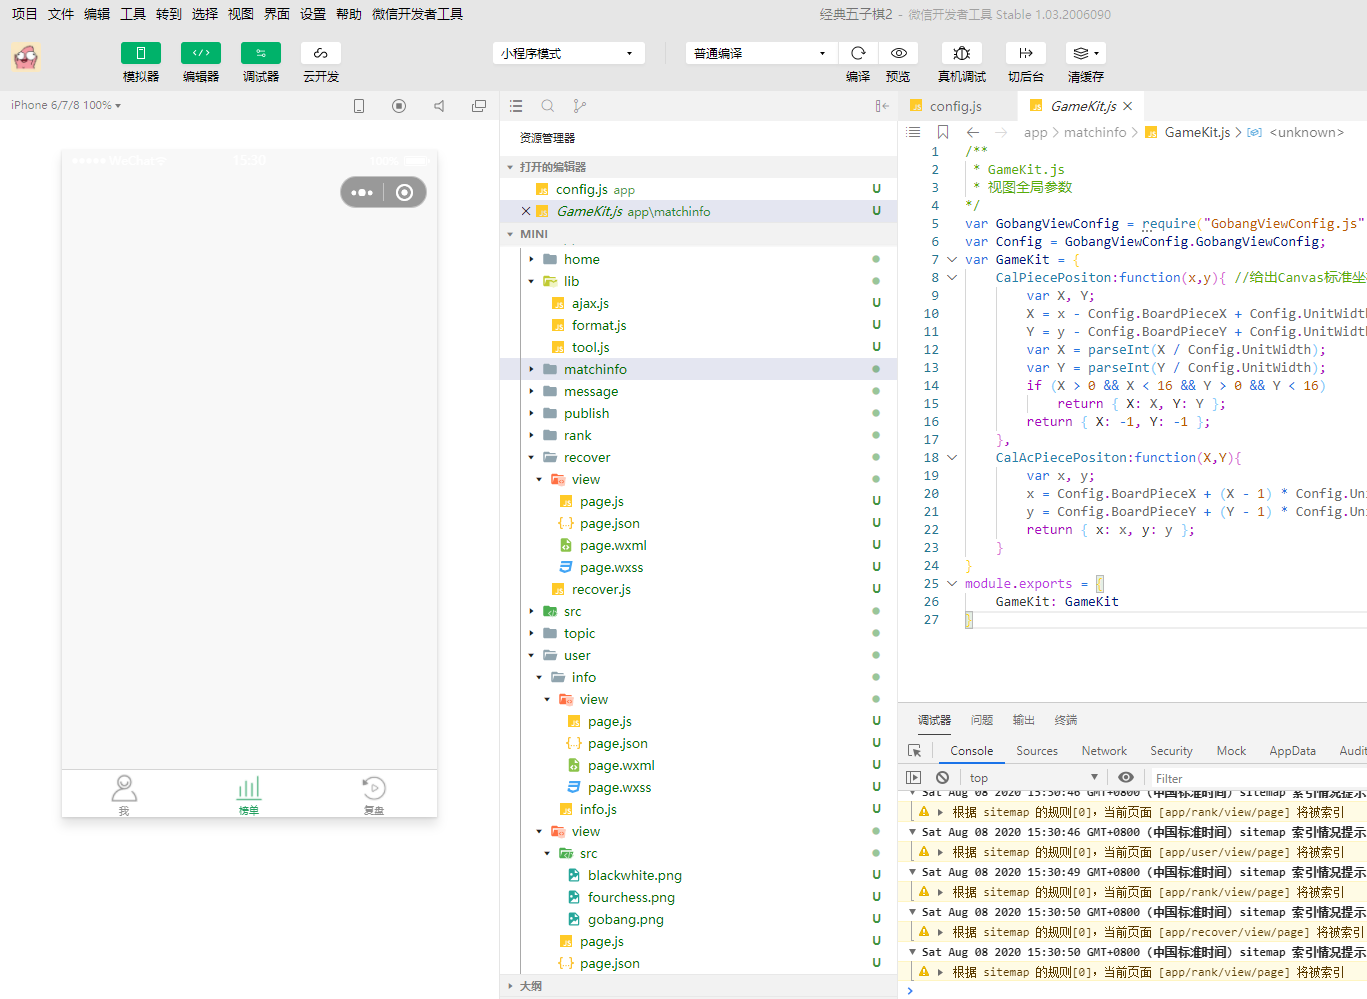Toggle the 模拟器 simulator panel button
Viewport: 1367px width, 999px height.
coord(140,53)
